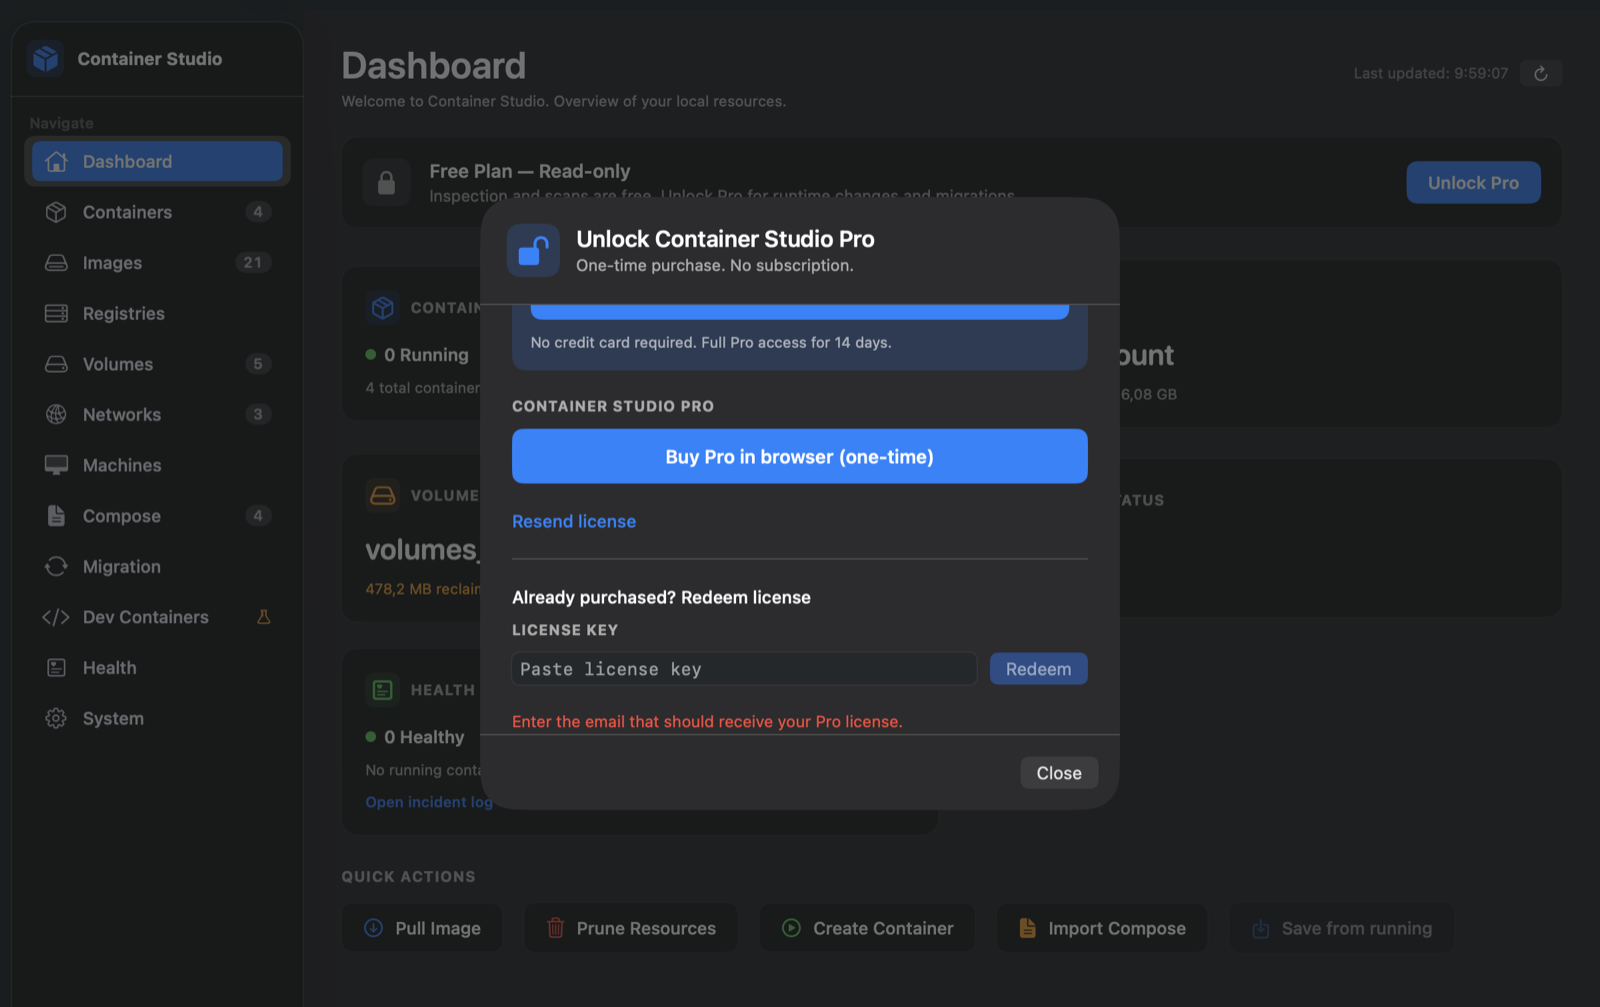Click Prune Resources quick action
Screen dimensions: 1600x1007
[631, 928]
